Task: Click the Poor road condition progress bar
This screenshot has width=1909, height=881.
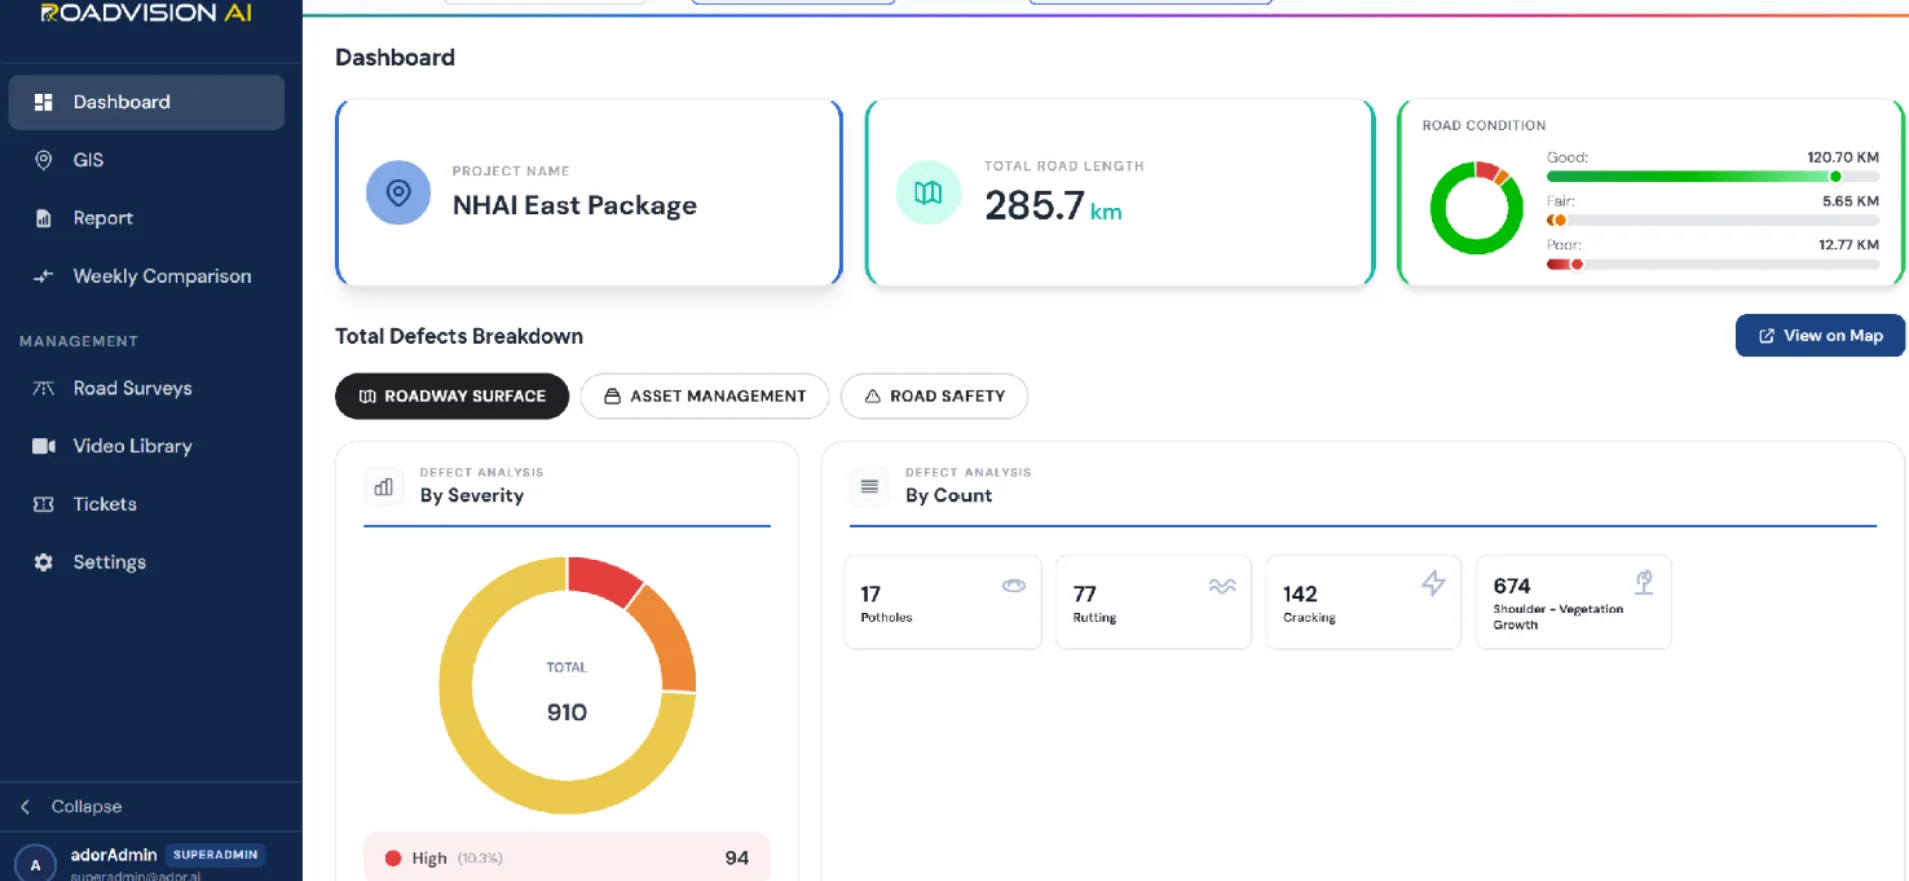Action: coord(1713,265)
